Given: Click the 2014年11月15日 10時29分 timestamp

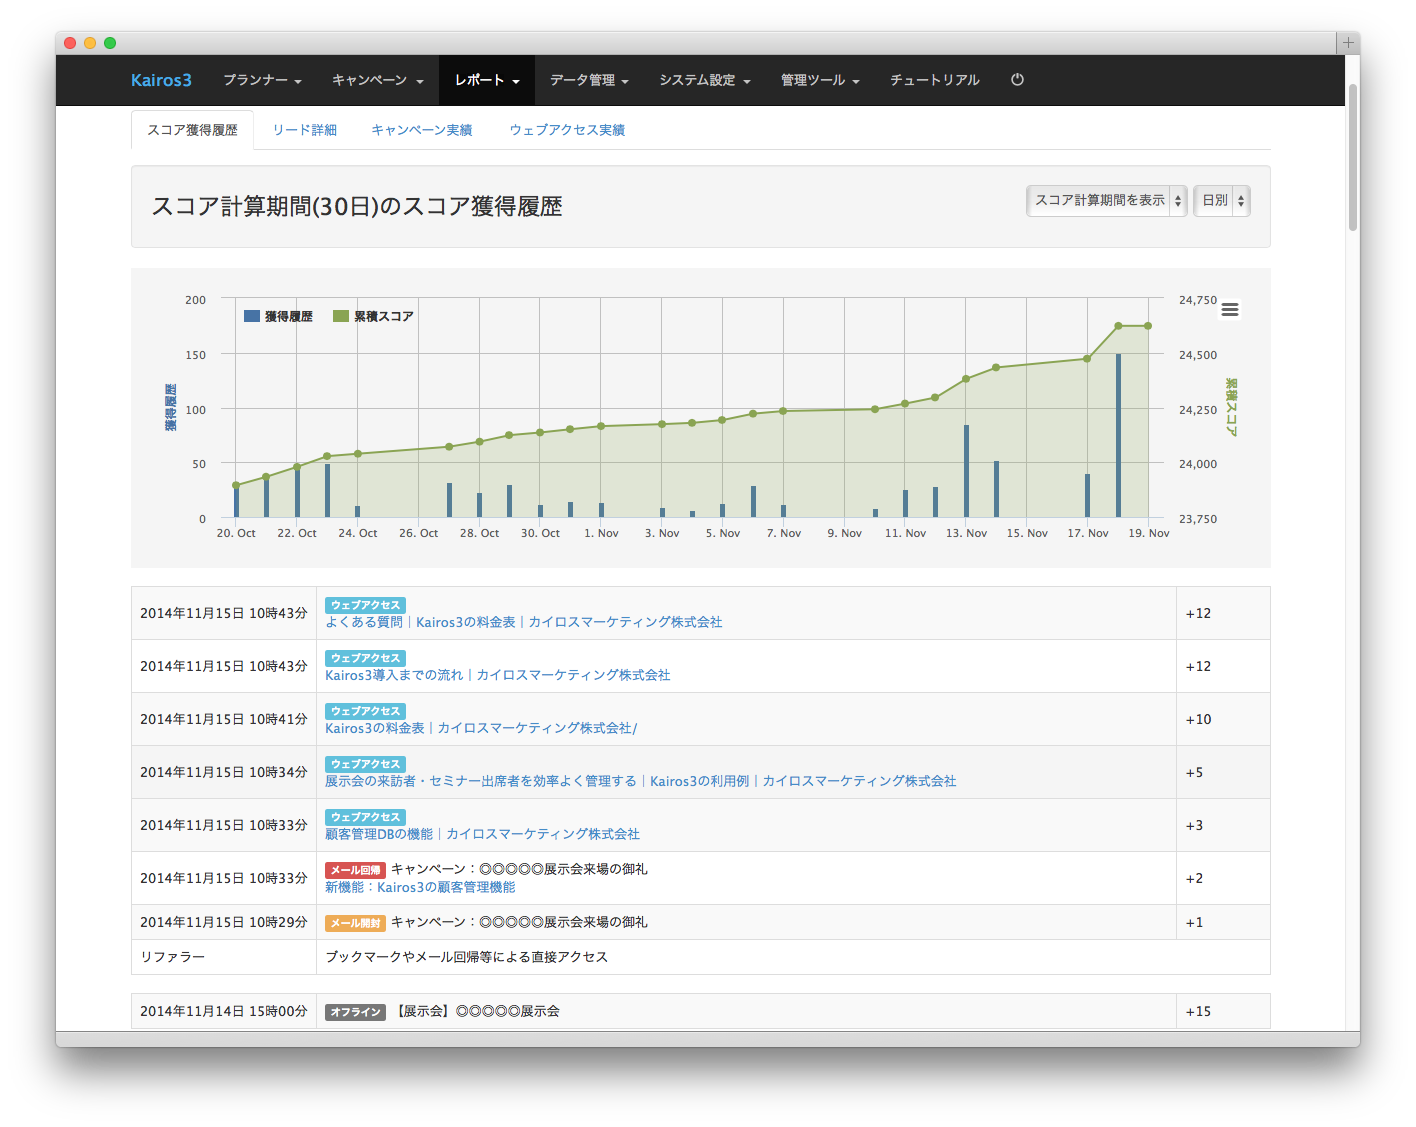Looking at the screenshot, I should 224,922.
